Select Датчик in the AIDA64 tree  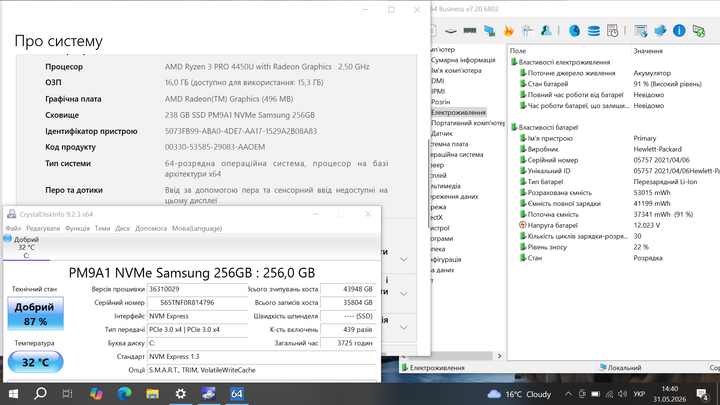[442, 134]
